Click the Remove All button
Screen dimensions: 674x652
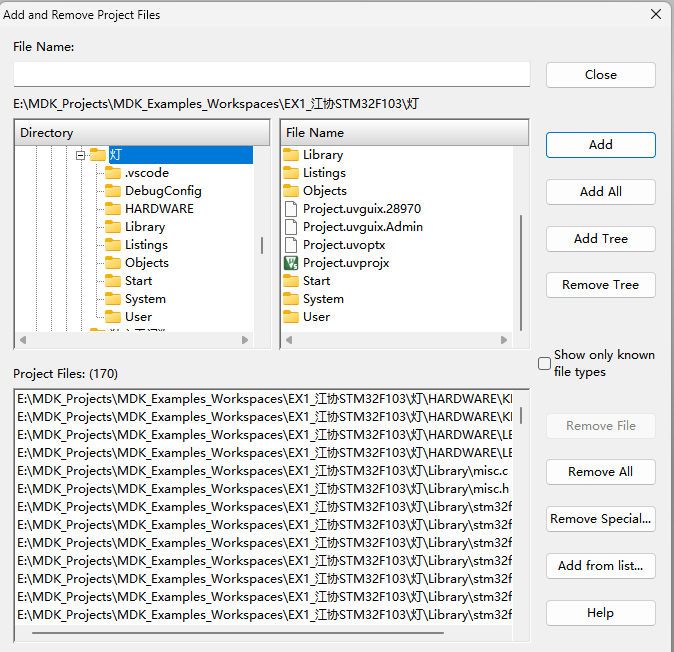[600, 472]
